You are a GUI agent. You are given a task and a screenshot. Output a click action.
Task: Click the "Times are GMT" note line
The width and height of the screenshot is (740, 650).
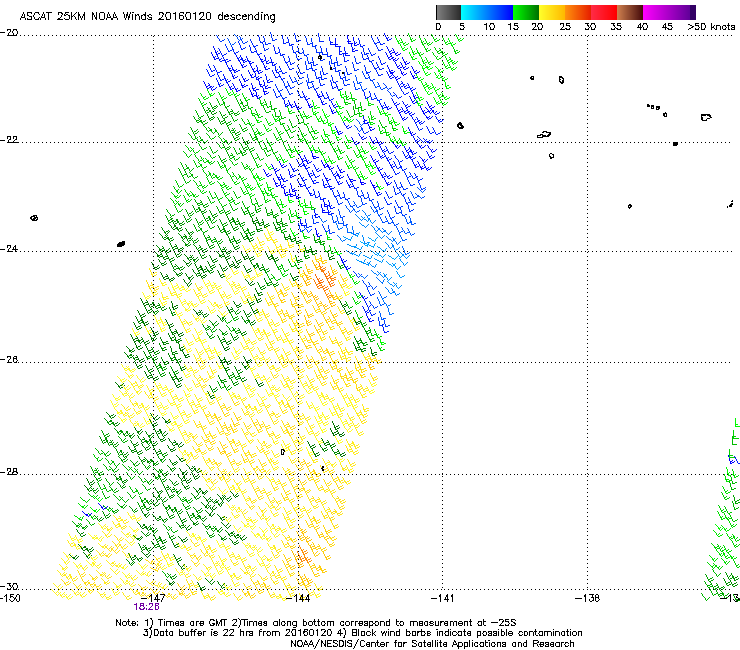point(316,623)
